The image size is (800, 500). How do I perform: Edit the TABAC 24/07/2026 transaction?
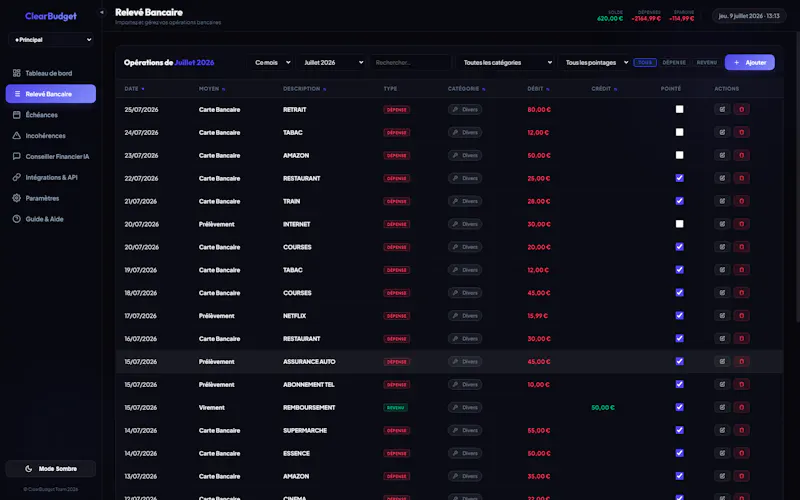722,132
